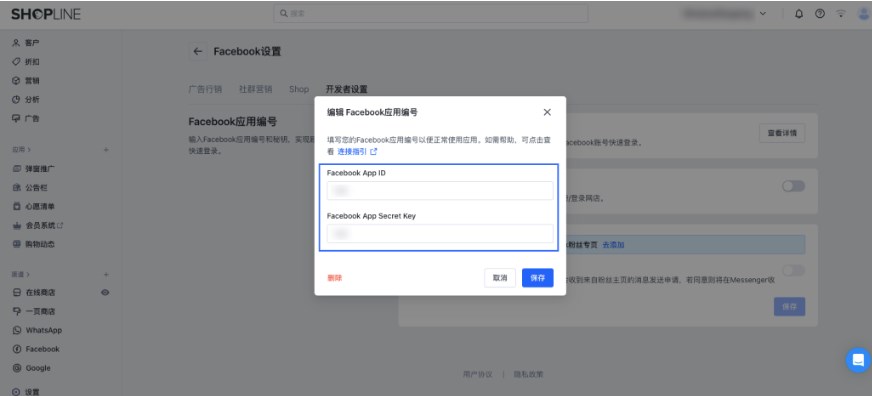Click the 取消 cancel button

[500, 278]
